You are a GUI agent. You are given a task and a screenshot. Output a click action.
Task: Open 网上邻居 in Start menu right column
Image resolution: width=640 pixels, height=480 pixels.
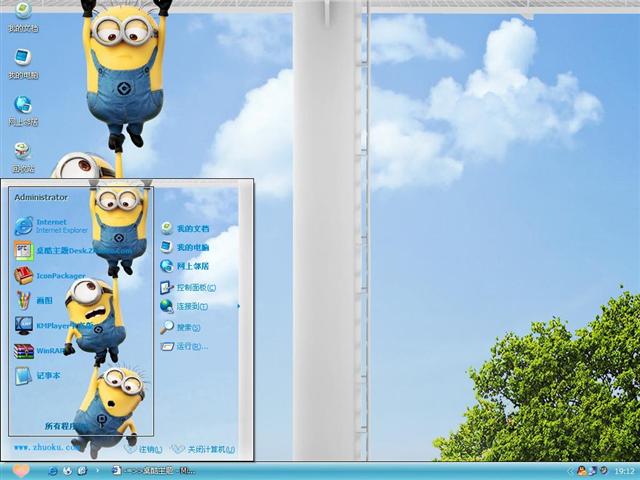[185, 266]
